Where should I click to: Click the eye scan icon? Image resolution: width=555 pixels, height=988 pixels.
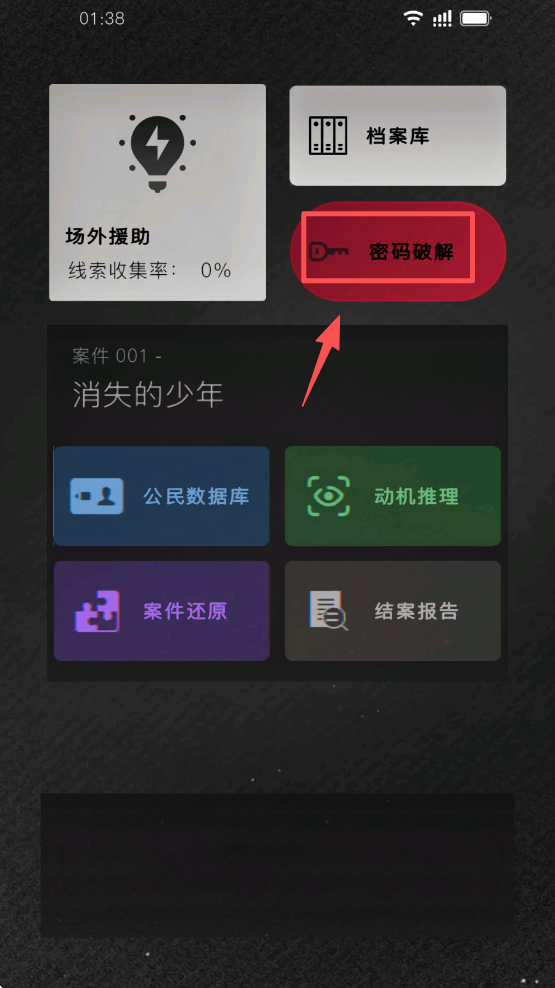pyautogui.click(x=328, y=496)
